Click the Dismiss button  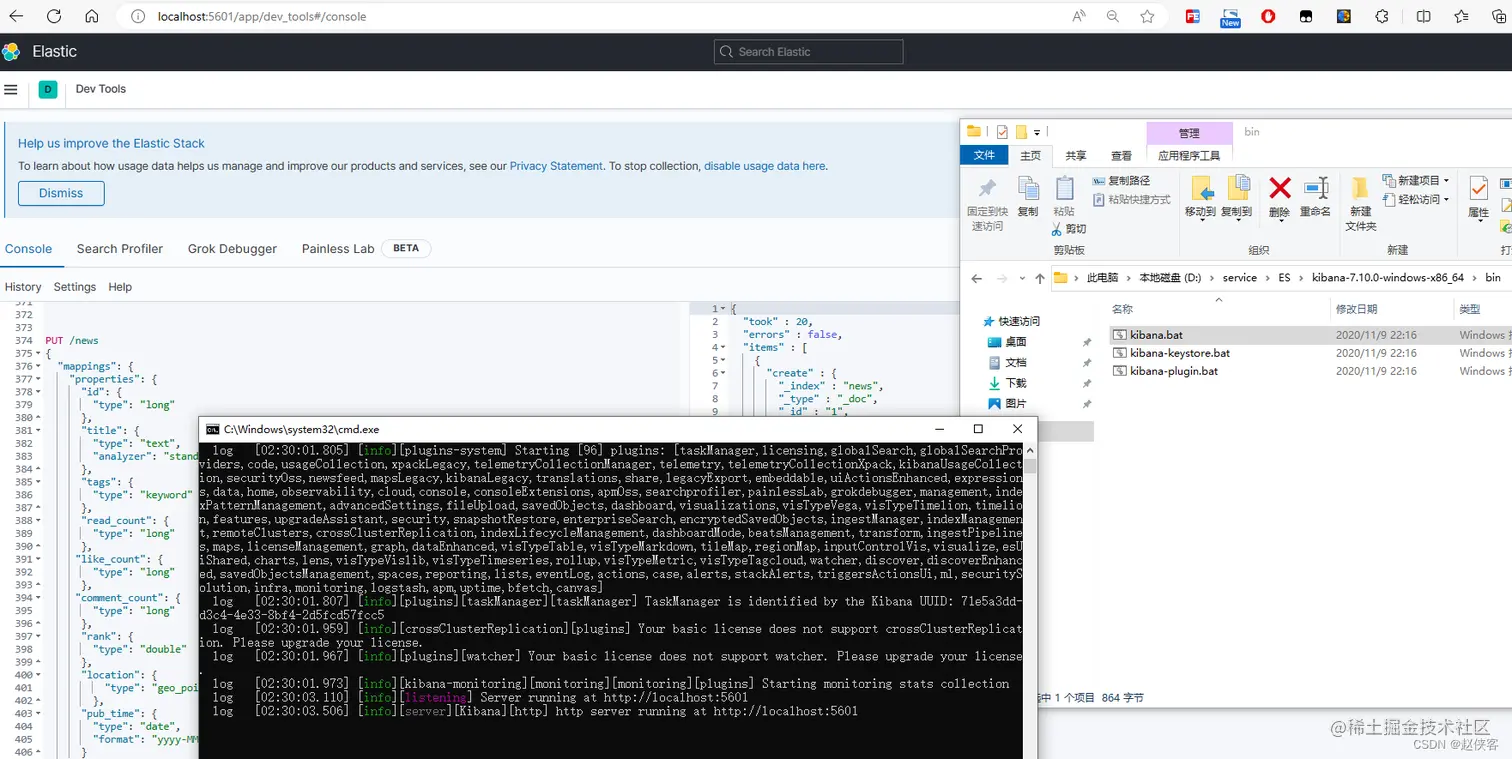61,193
